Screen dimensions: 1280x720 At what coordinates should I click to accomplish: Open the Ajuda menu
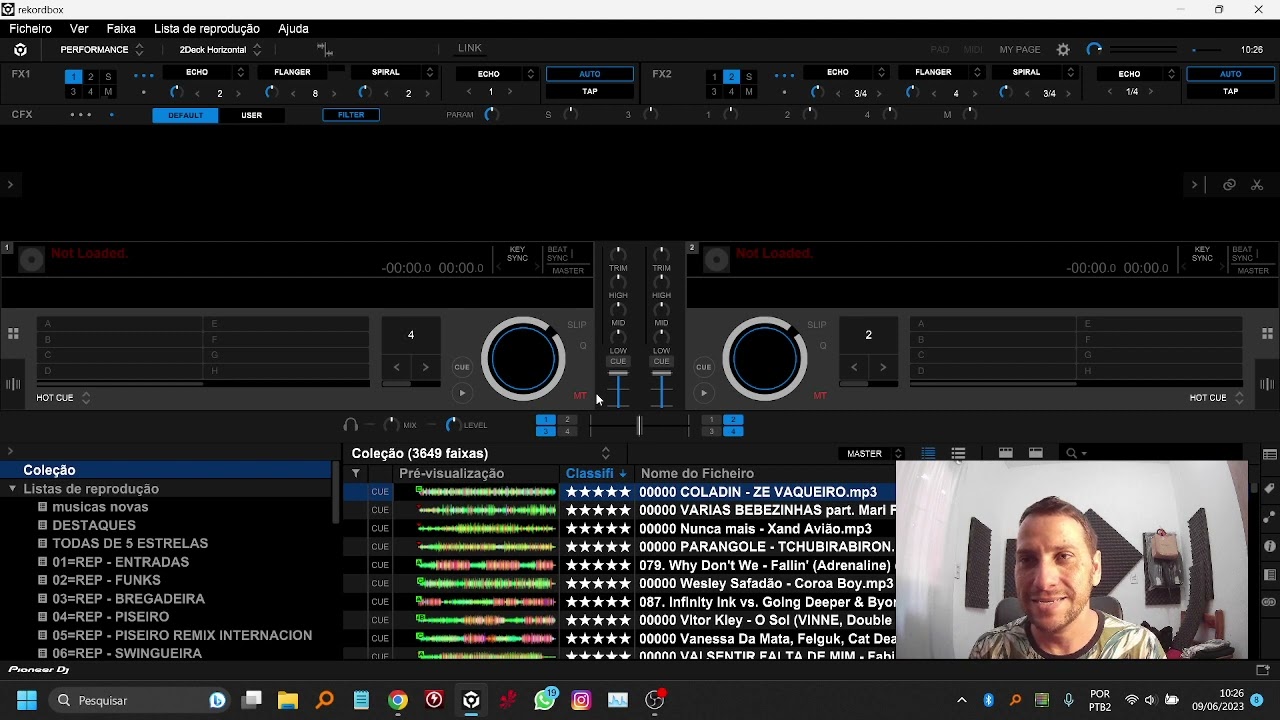coord(293,29)
